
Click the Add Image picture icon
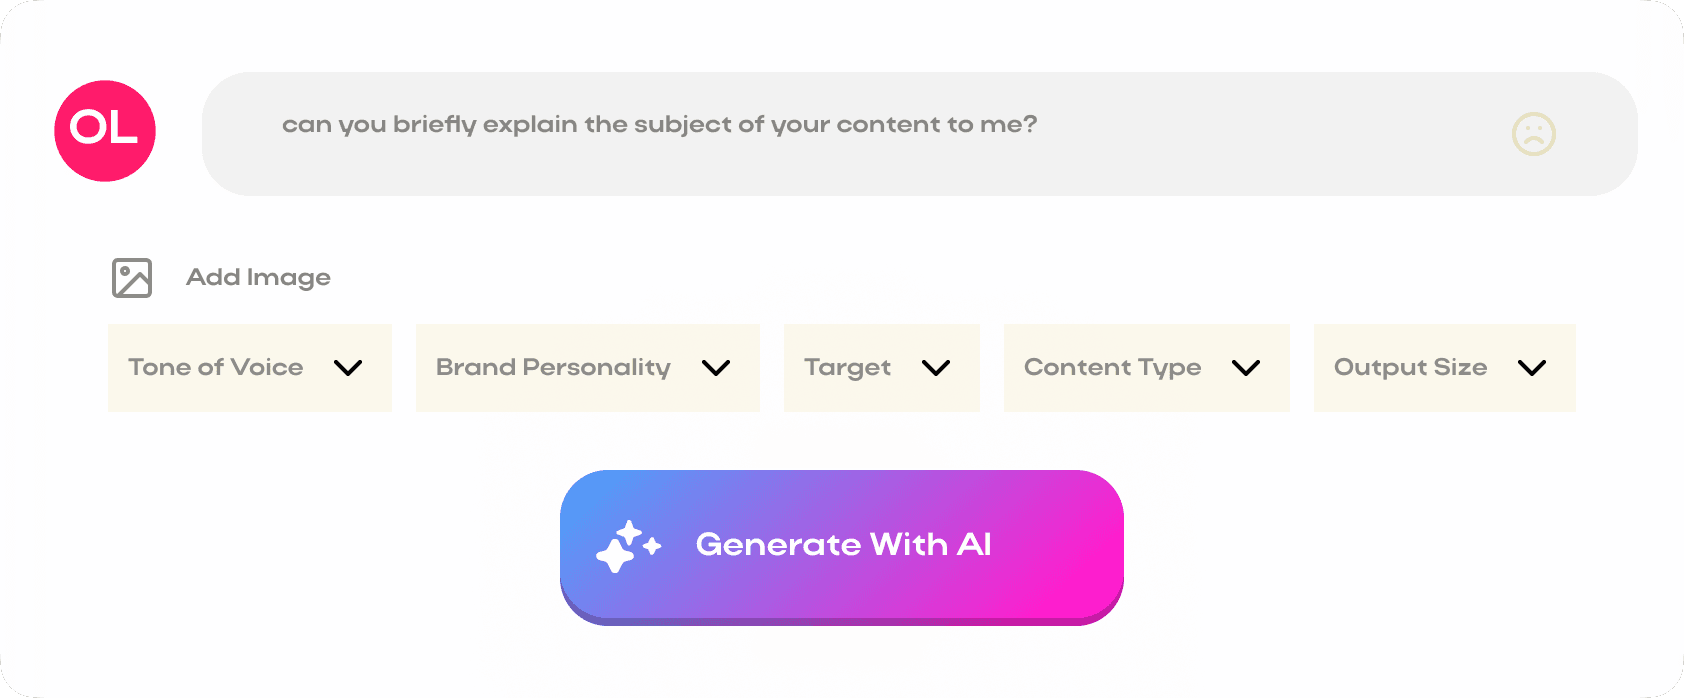point(132,278)
